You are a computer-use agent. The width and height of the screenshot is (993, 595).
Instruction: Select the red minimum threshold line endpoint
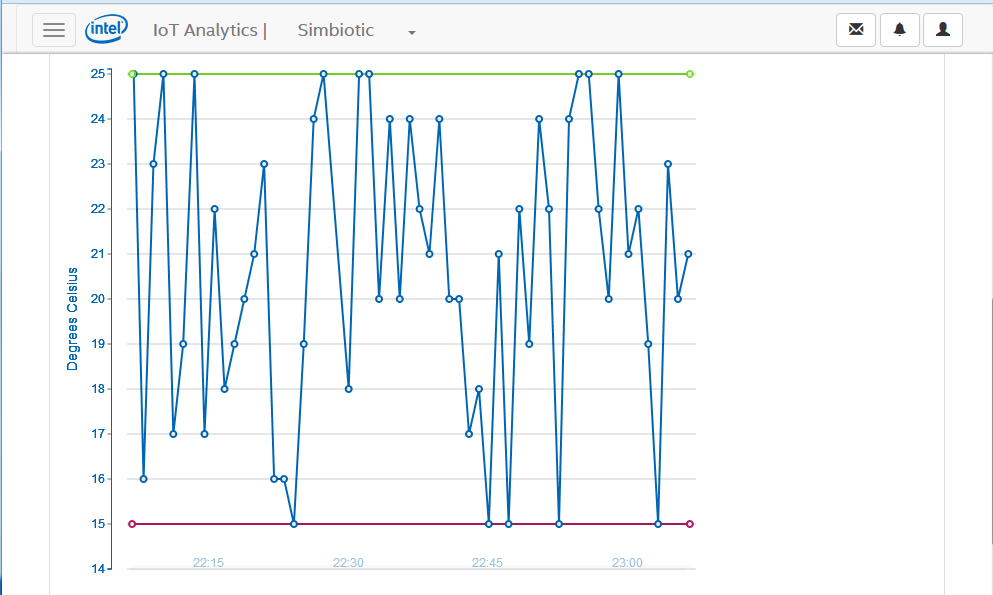pos(688,522)
